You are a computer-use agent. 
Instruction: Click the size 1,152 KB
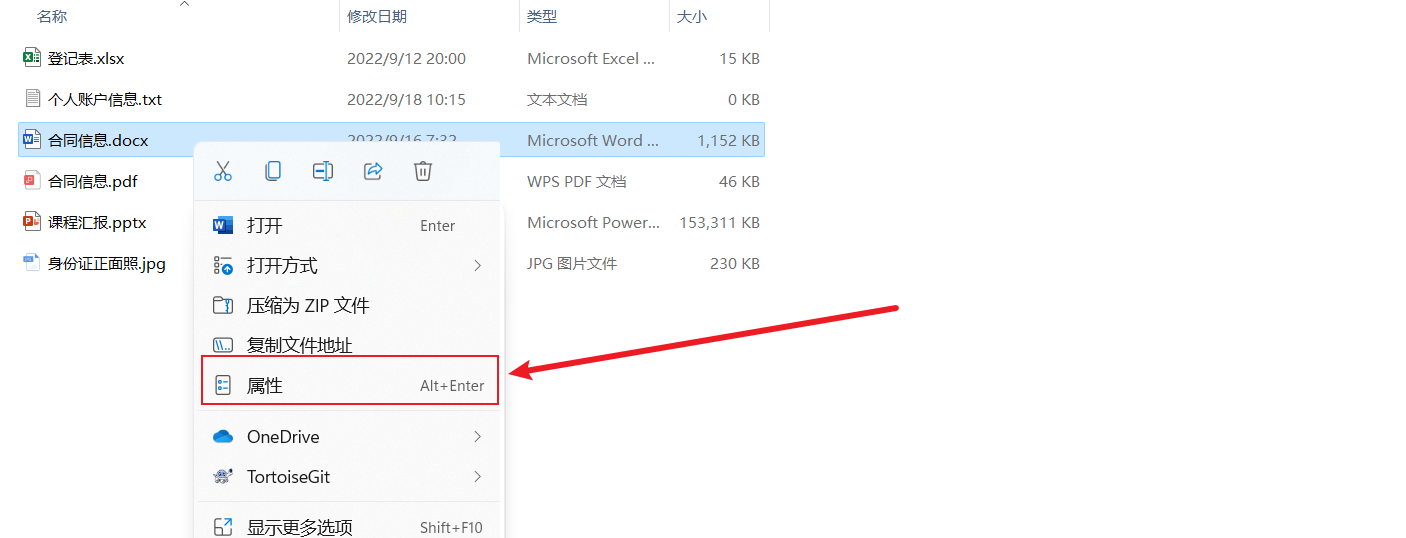click(729, 140)
